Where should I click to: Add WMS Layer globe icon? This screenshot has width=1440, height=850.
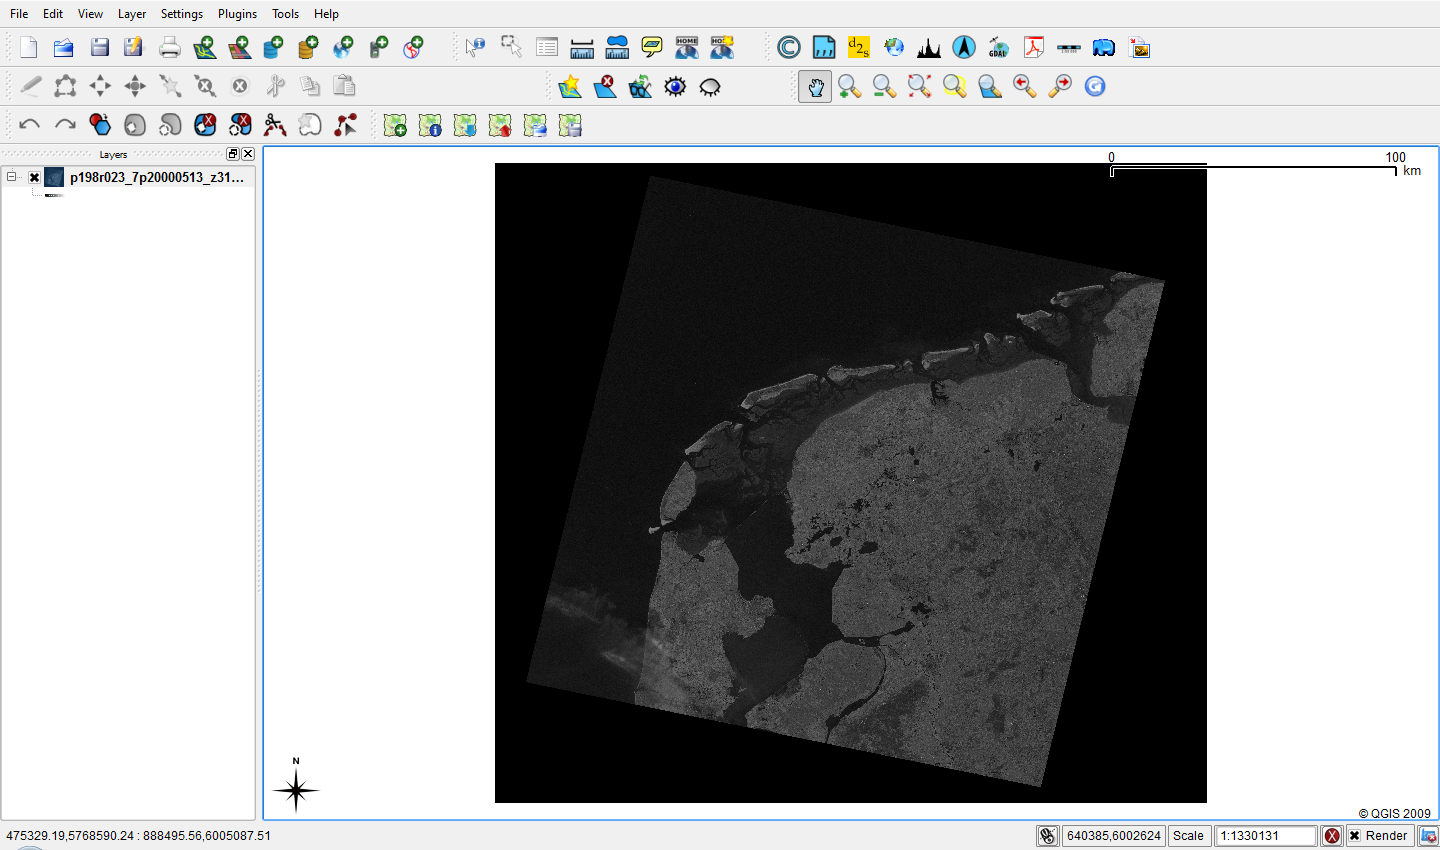pos(344,47)
